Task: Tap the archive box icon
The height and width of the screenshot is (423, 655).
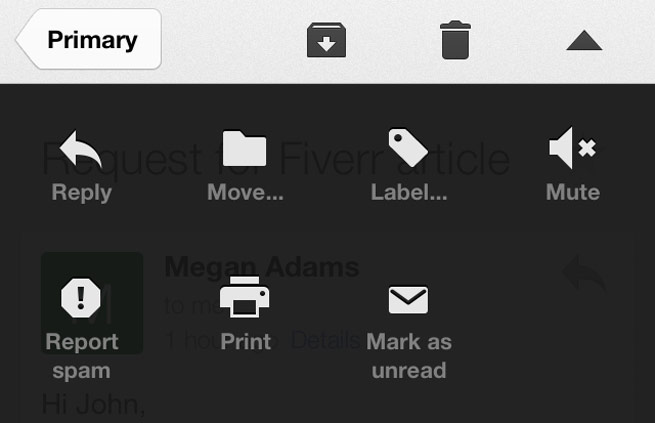Action: coord(326,40)
